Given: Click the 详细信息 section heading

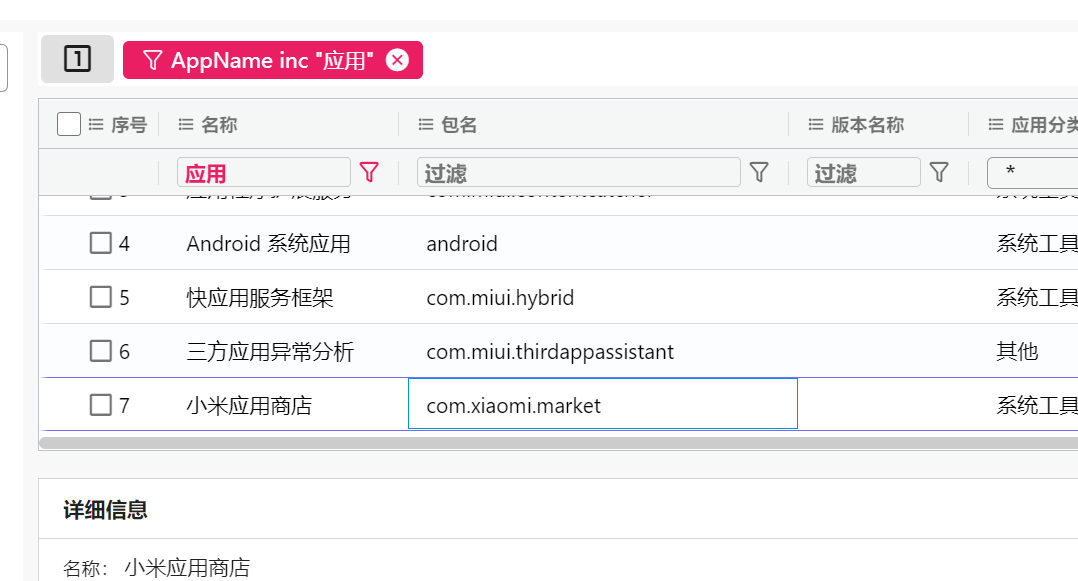Looking at the screenshot, I should (105, 510).
